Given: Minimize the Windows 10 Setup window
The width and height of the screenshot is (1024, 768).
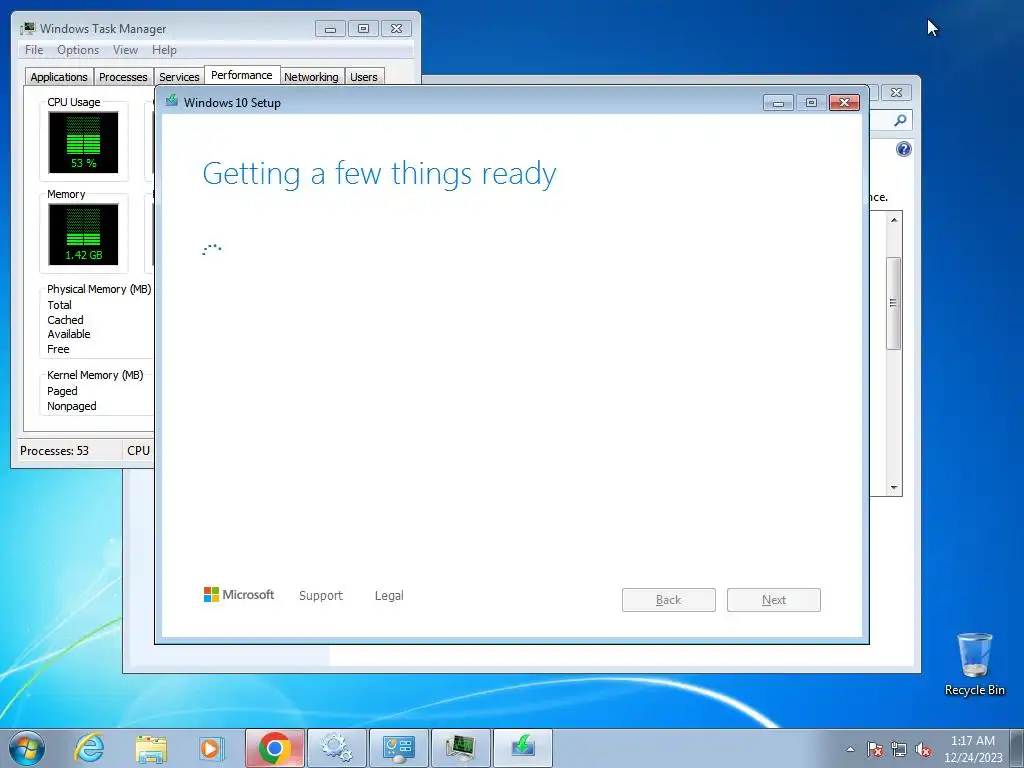Looking at the screenshot, I should tap(778, 103).
